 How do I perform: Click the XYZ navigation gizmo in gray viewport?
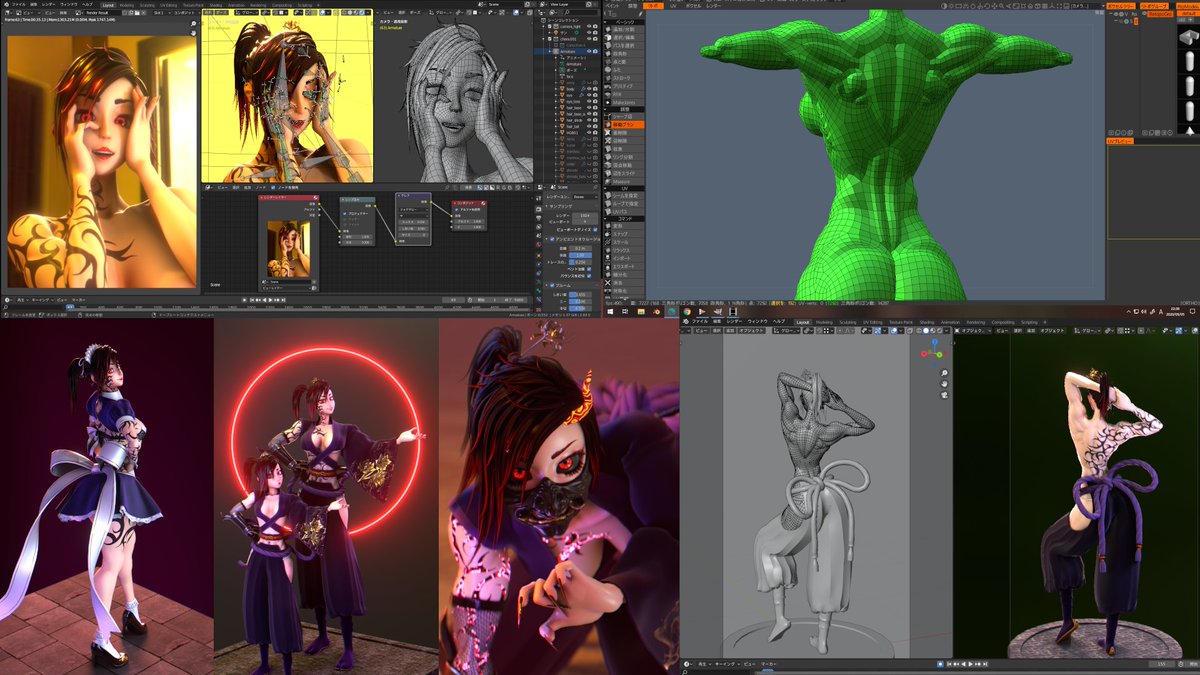935,354
